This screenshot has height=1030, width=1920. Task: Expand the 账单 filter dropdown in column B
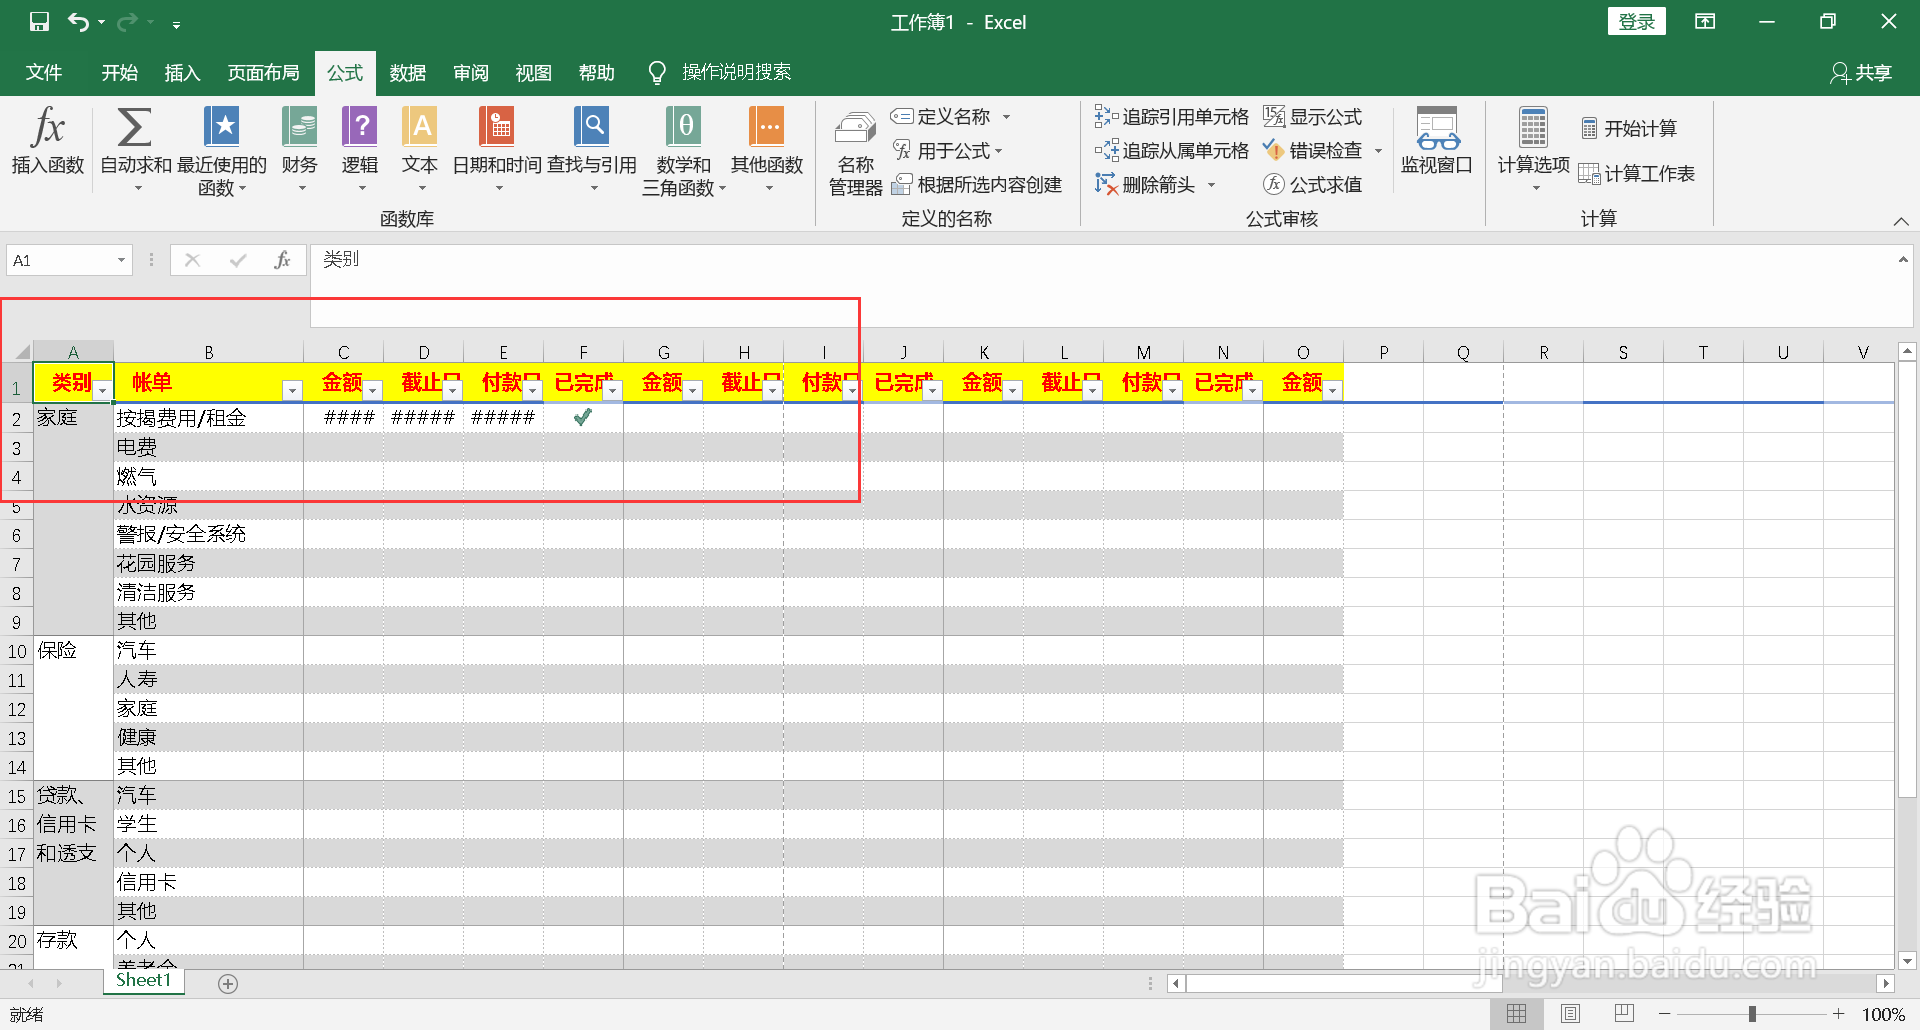tap(291, 389)
